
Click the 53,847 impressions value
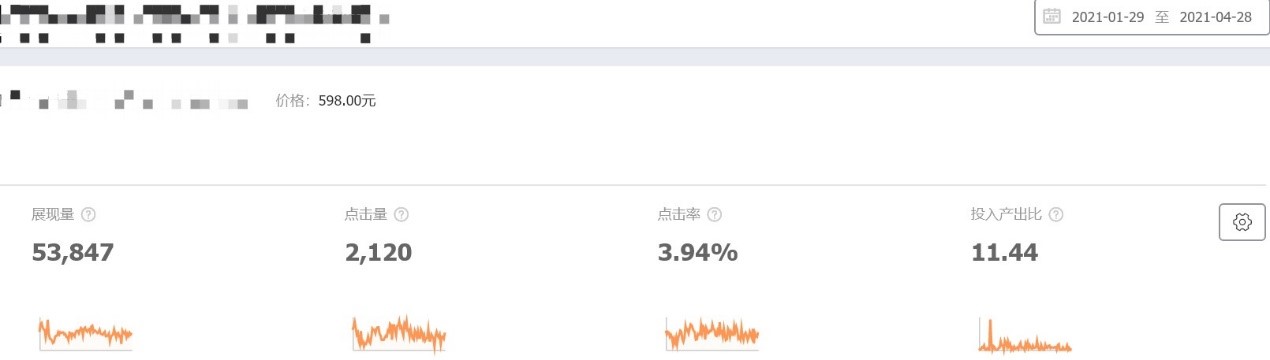coord(73,253)
